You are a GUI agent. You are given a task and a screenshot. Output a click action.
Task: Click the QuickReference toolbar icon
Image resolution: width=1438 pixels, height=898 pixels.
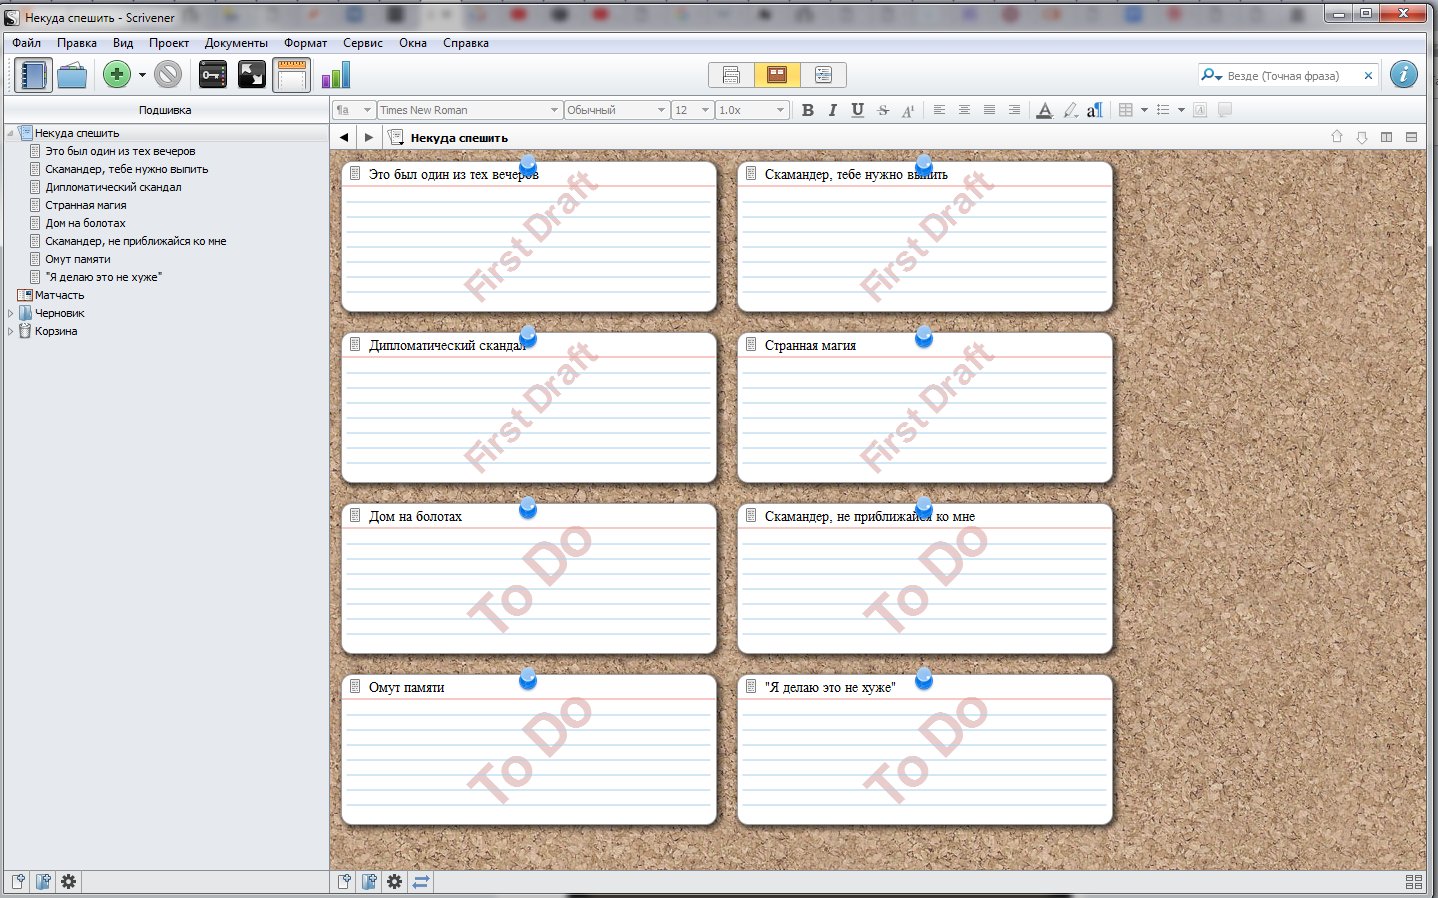tap(252, 75)
